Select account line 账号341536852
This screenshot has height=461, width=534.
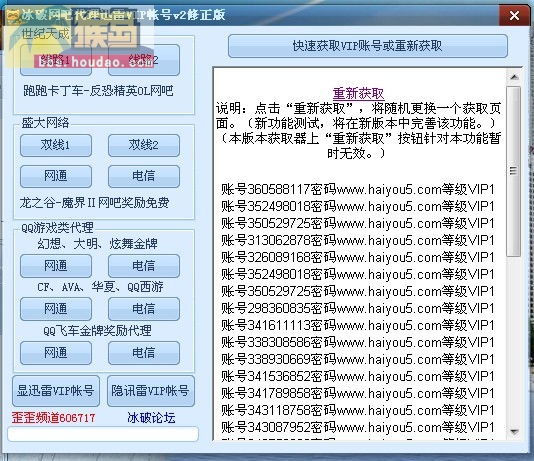pyautogui.click(x=358, y=377)
